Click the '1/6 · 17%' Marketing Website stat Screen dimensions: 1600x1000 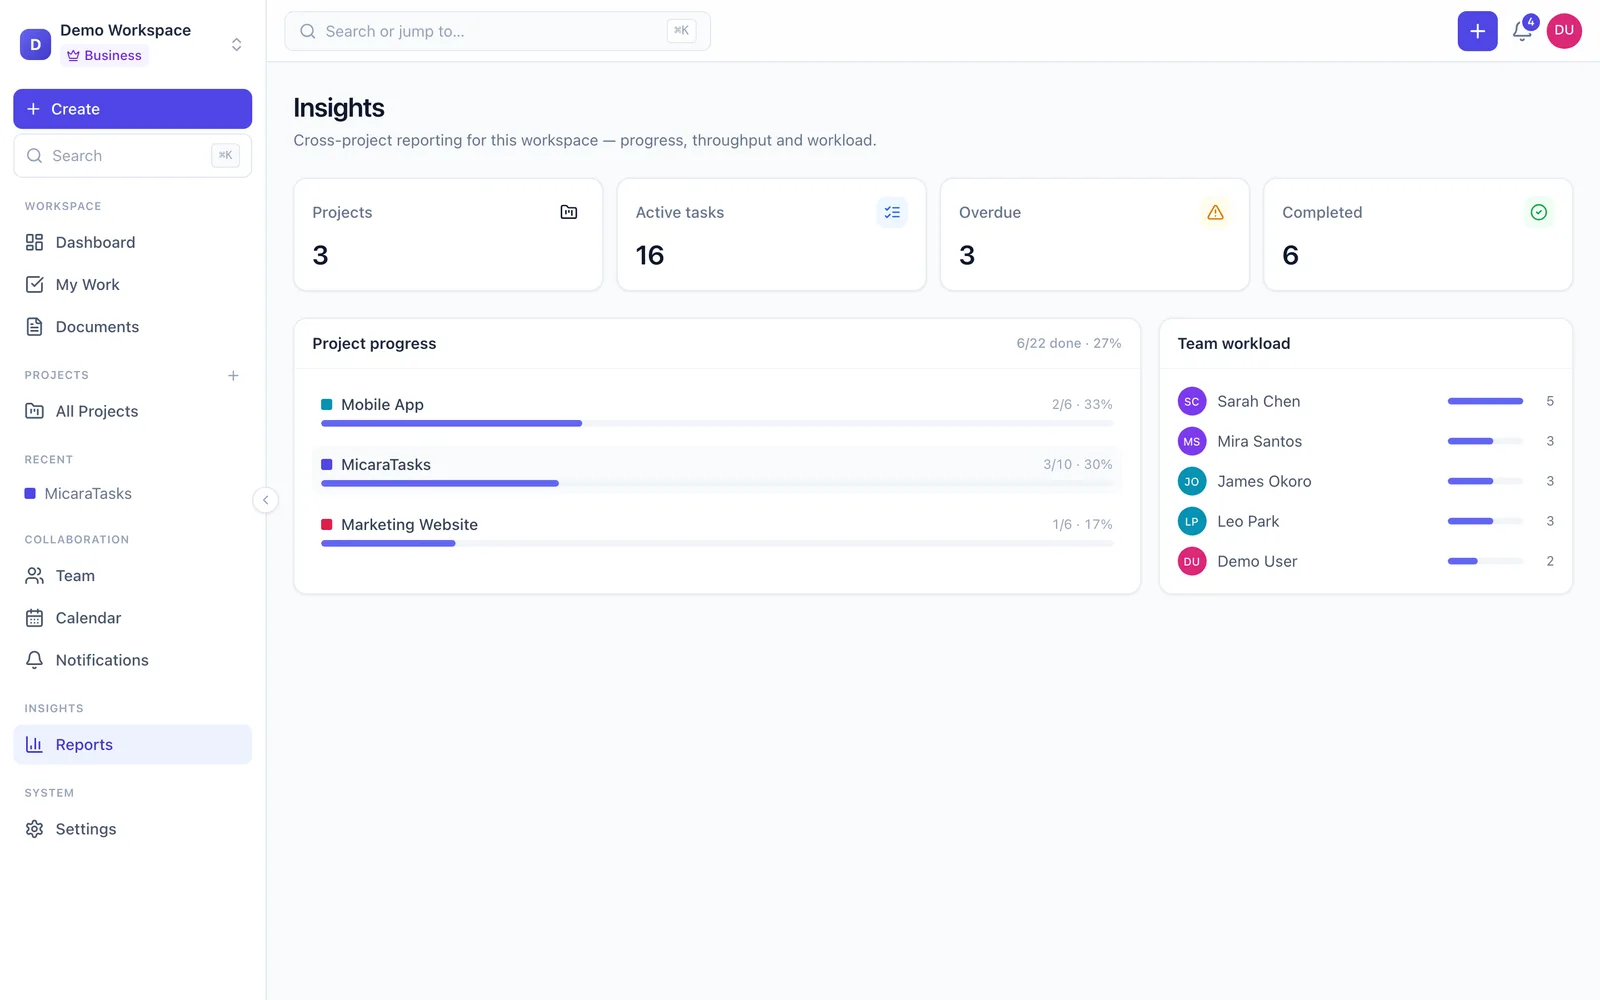coord(1082,525)
